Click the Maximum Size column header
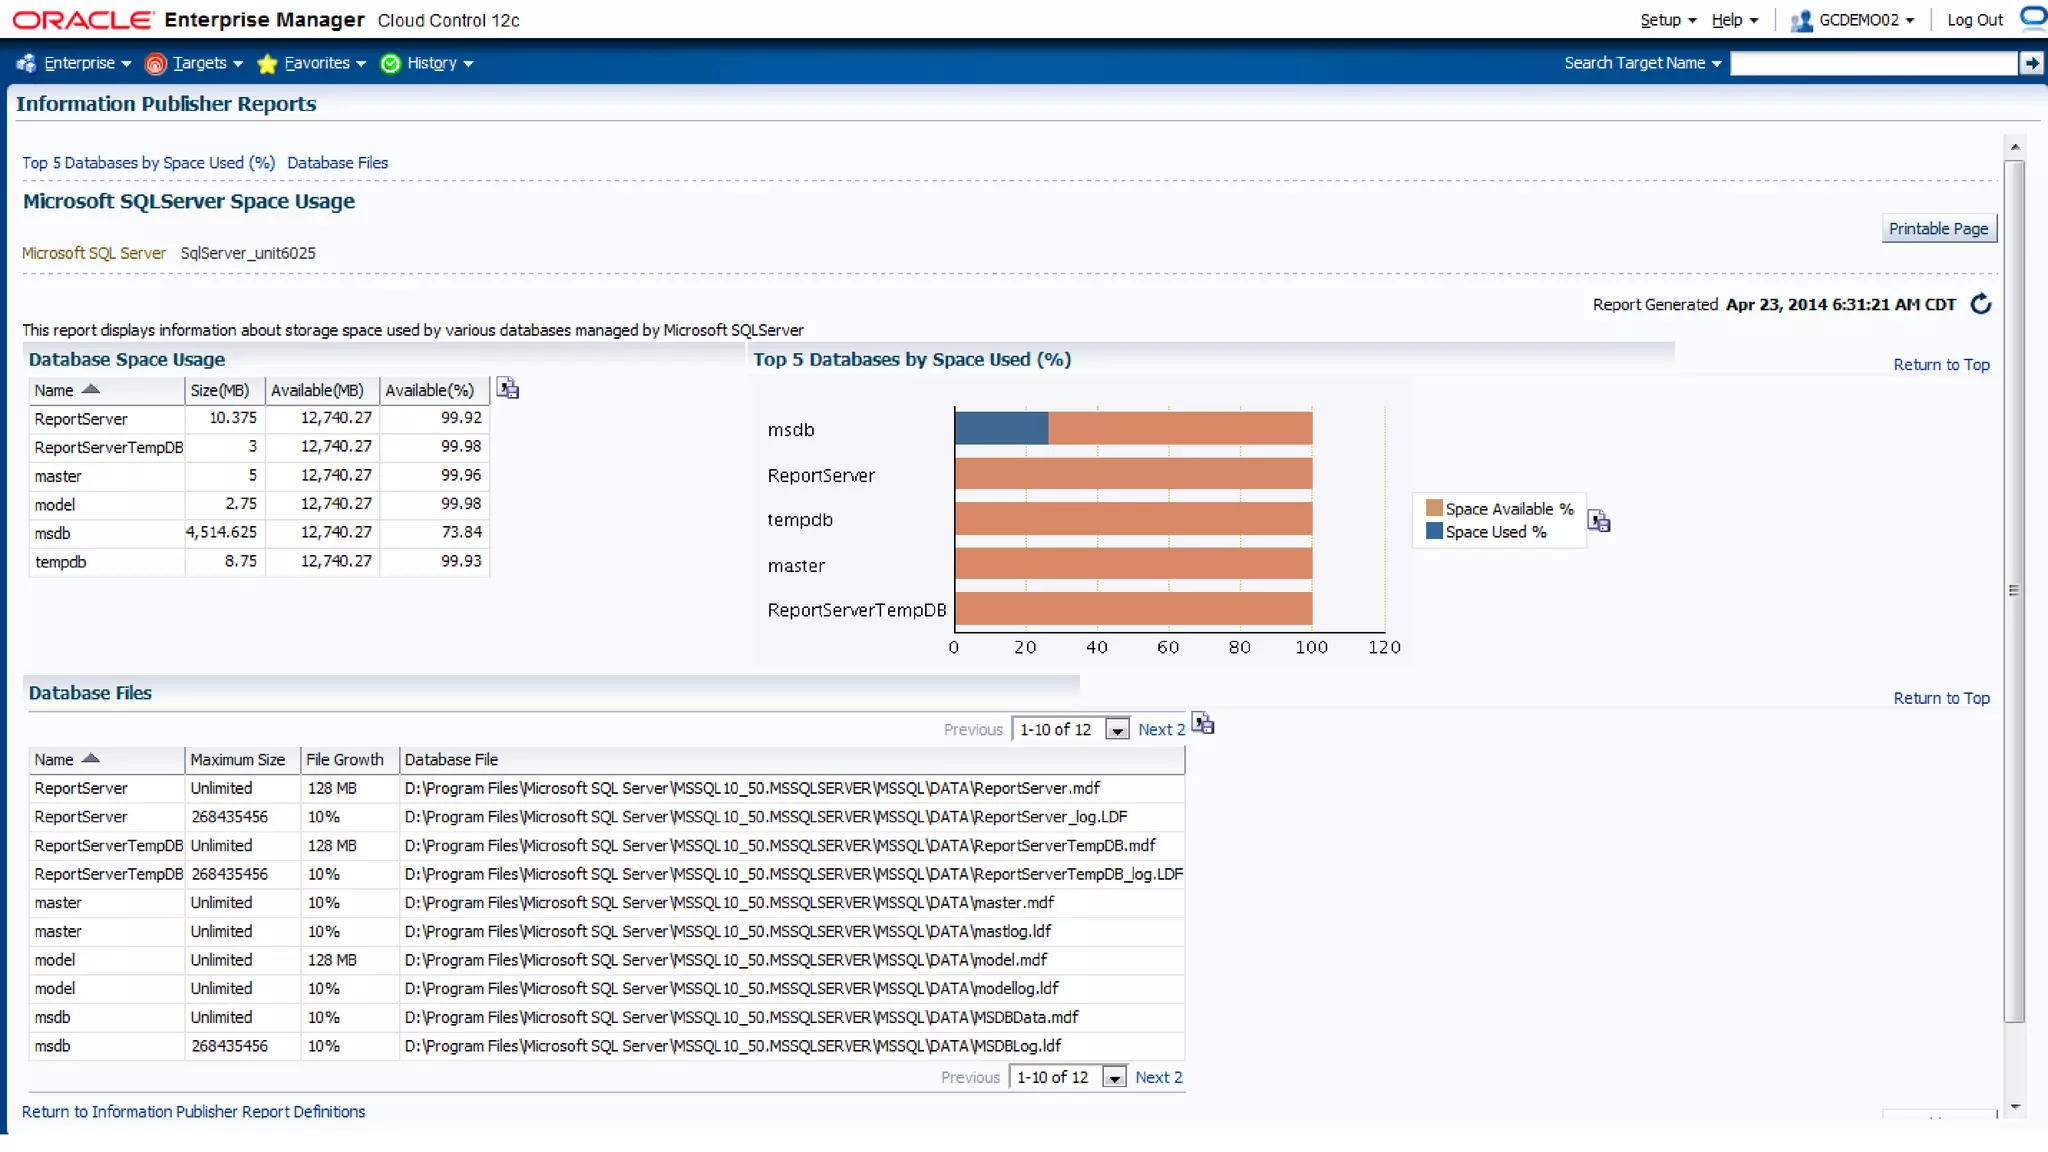Viewport: 2048px width, 1152px height. pyautogui.click(x=242, y=759)
